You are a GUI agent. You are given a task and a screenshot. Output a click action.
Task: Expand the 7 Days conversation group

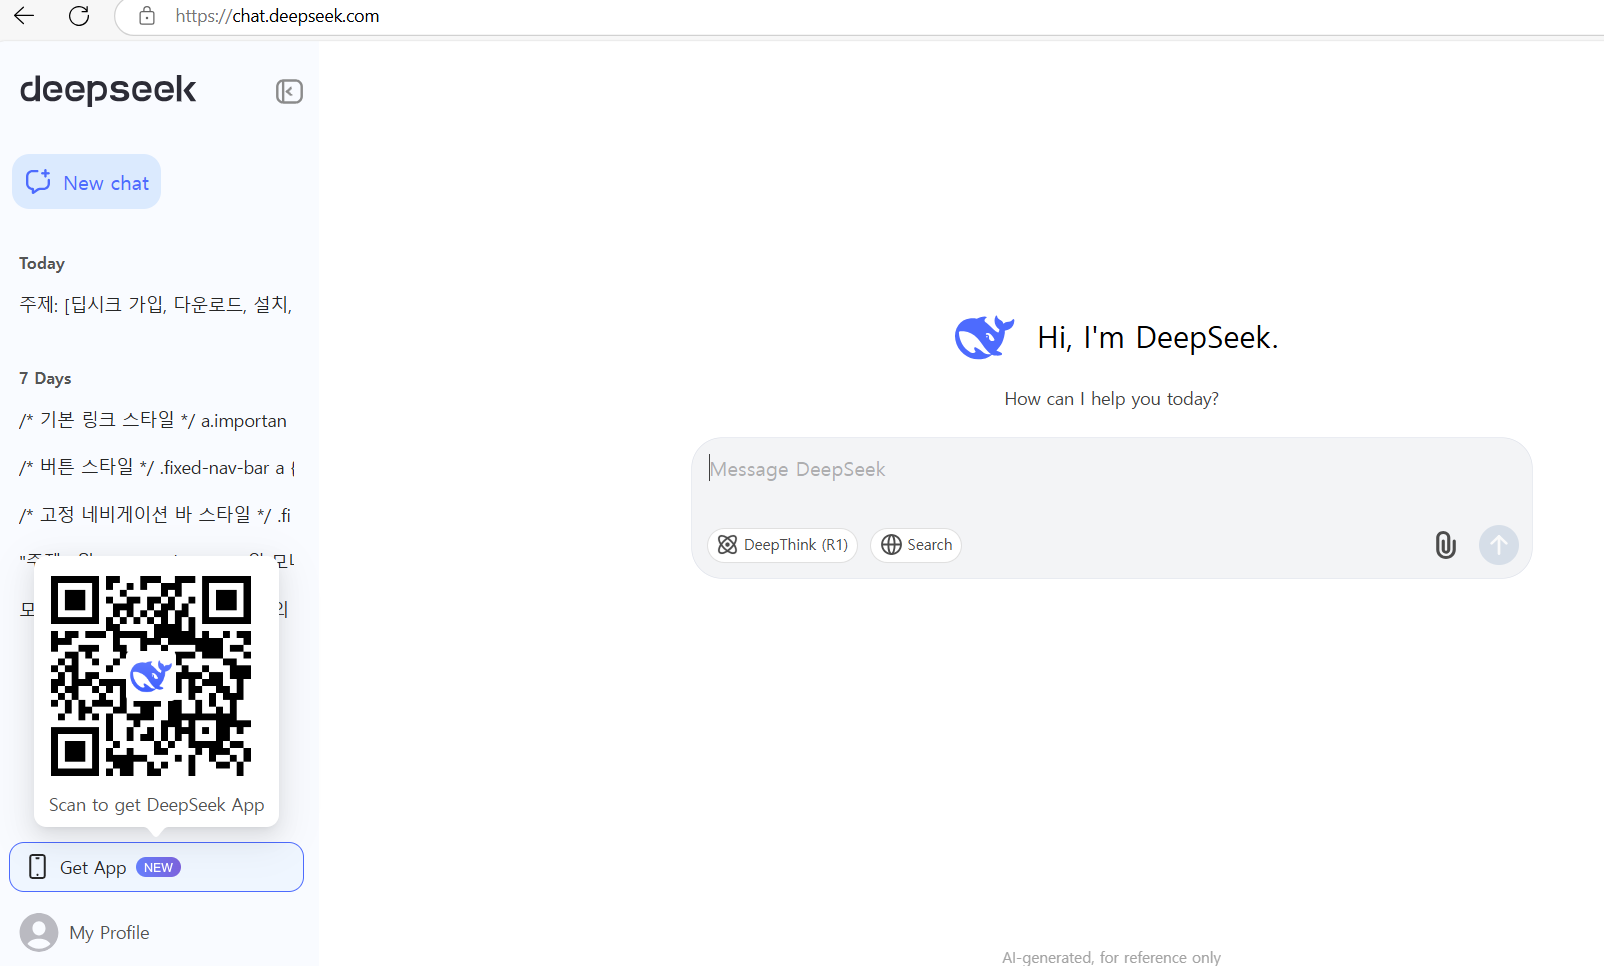point(45,378)
